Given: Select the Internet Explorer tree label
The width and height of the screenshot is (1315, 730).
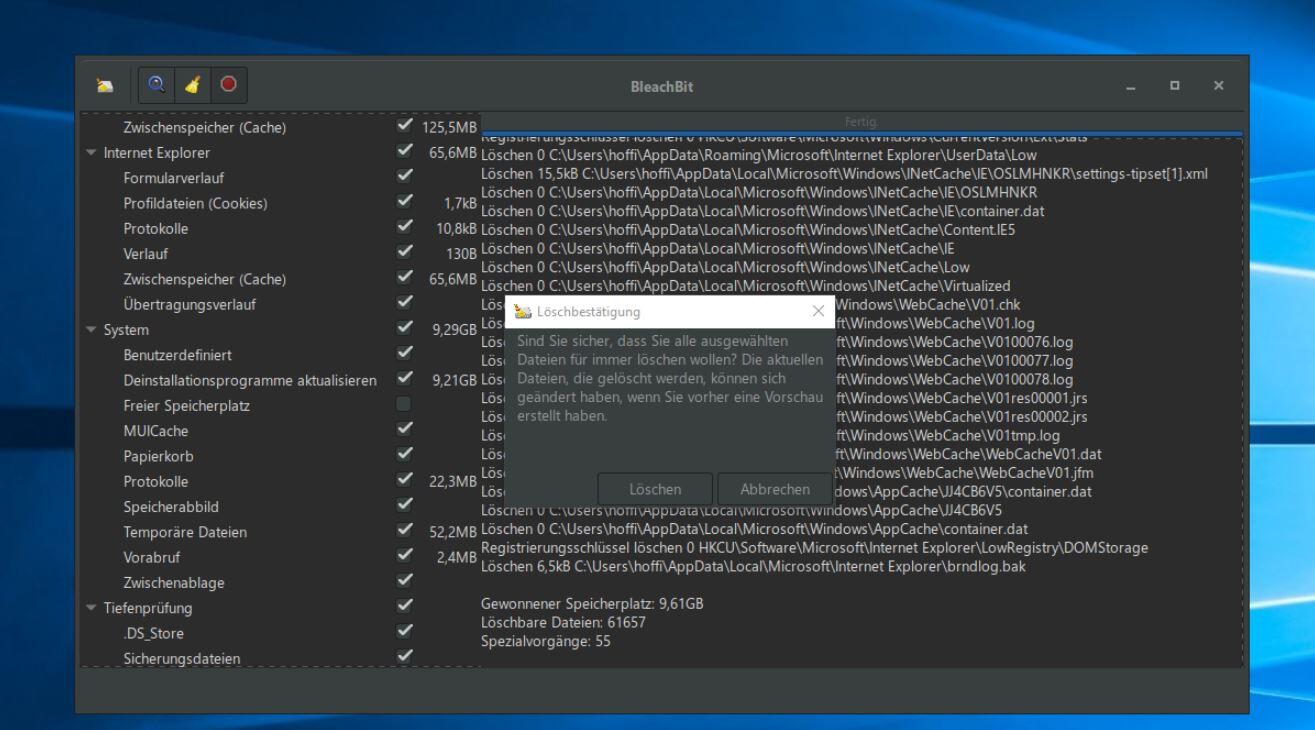Looking at the screenshot, I should pyautogui.click(x=157, y=153).
